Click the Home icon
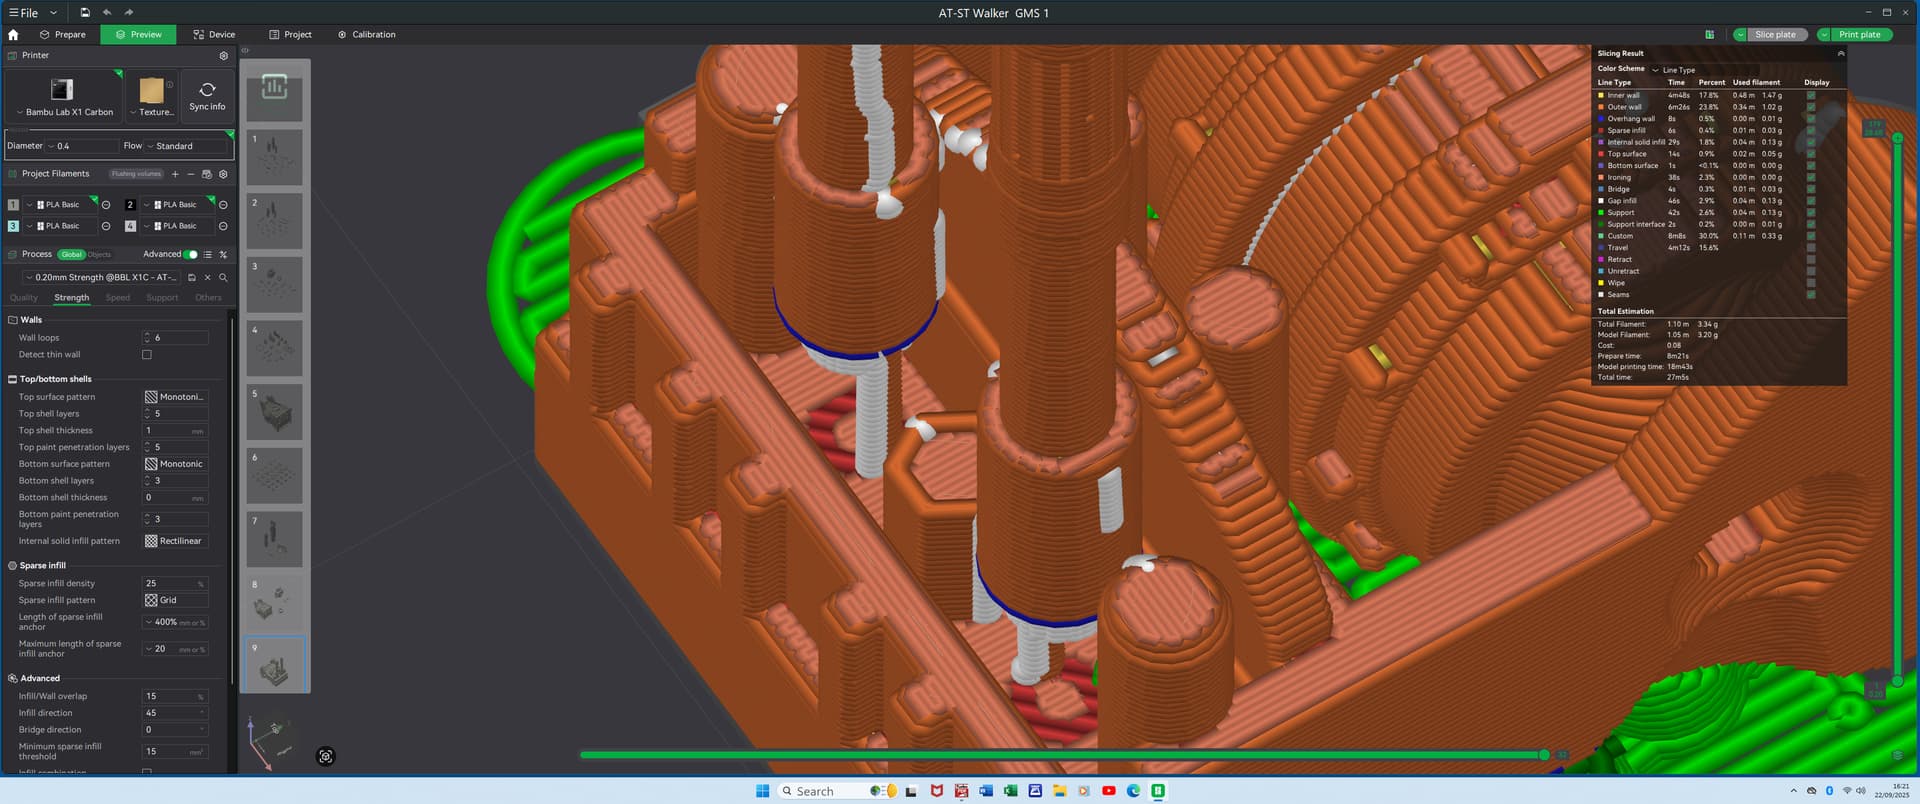 [x=13, y=34]
